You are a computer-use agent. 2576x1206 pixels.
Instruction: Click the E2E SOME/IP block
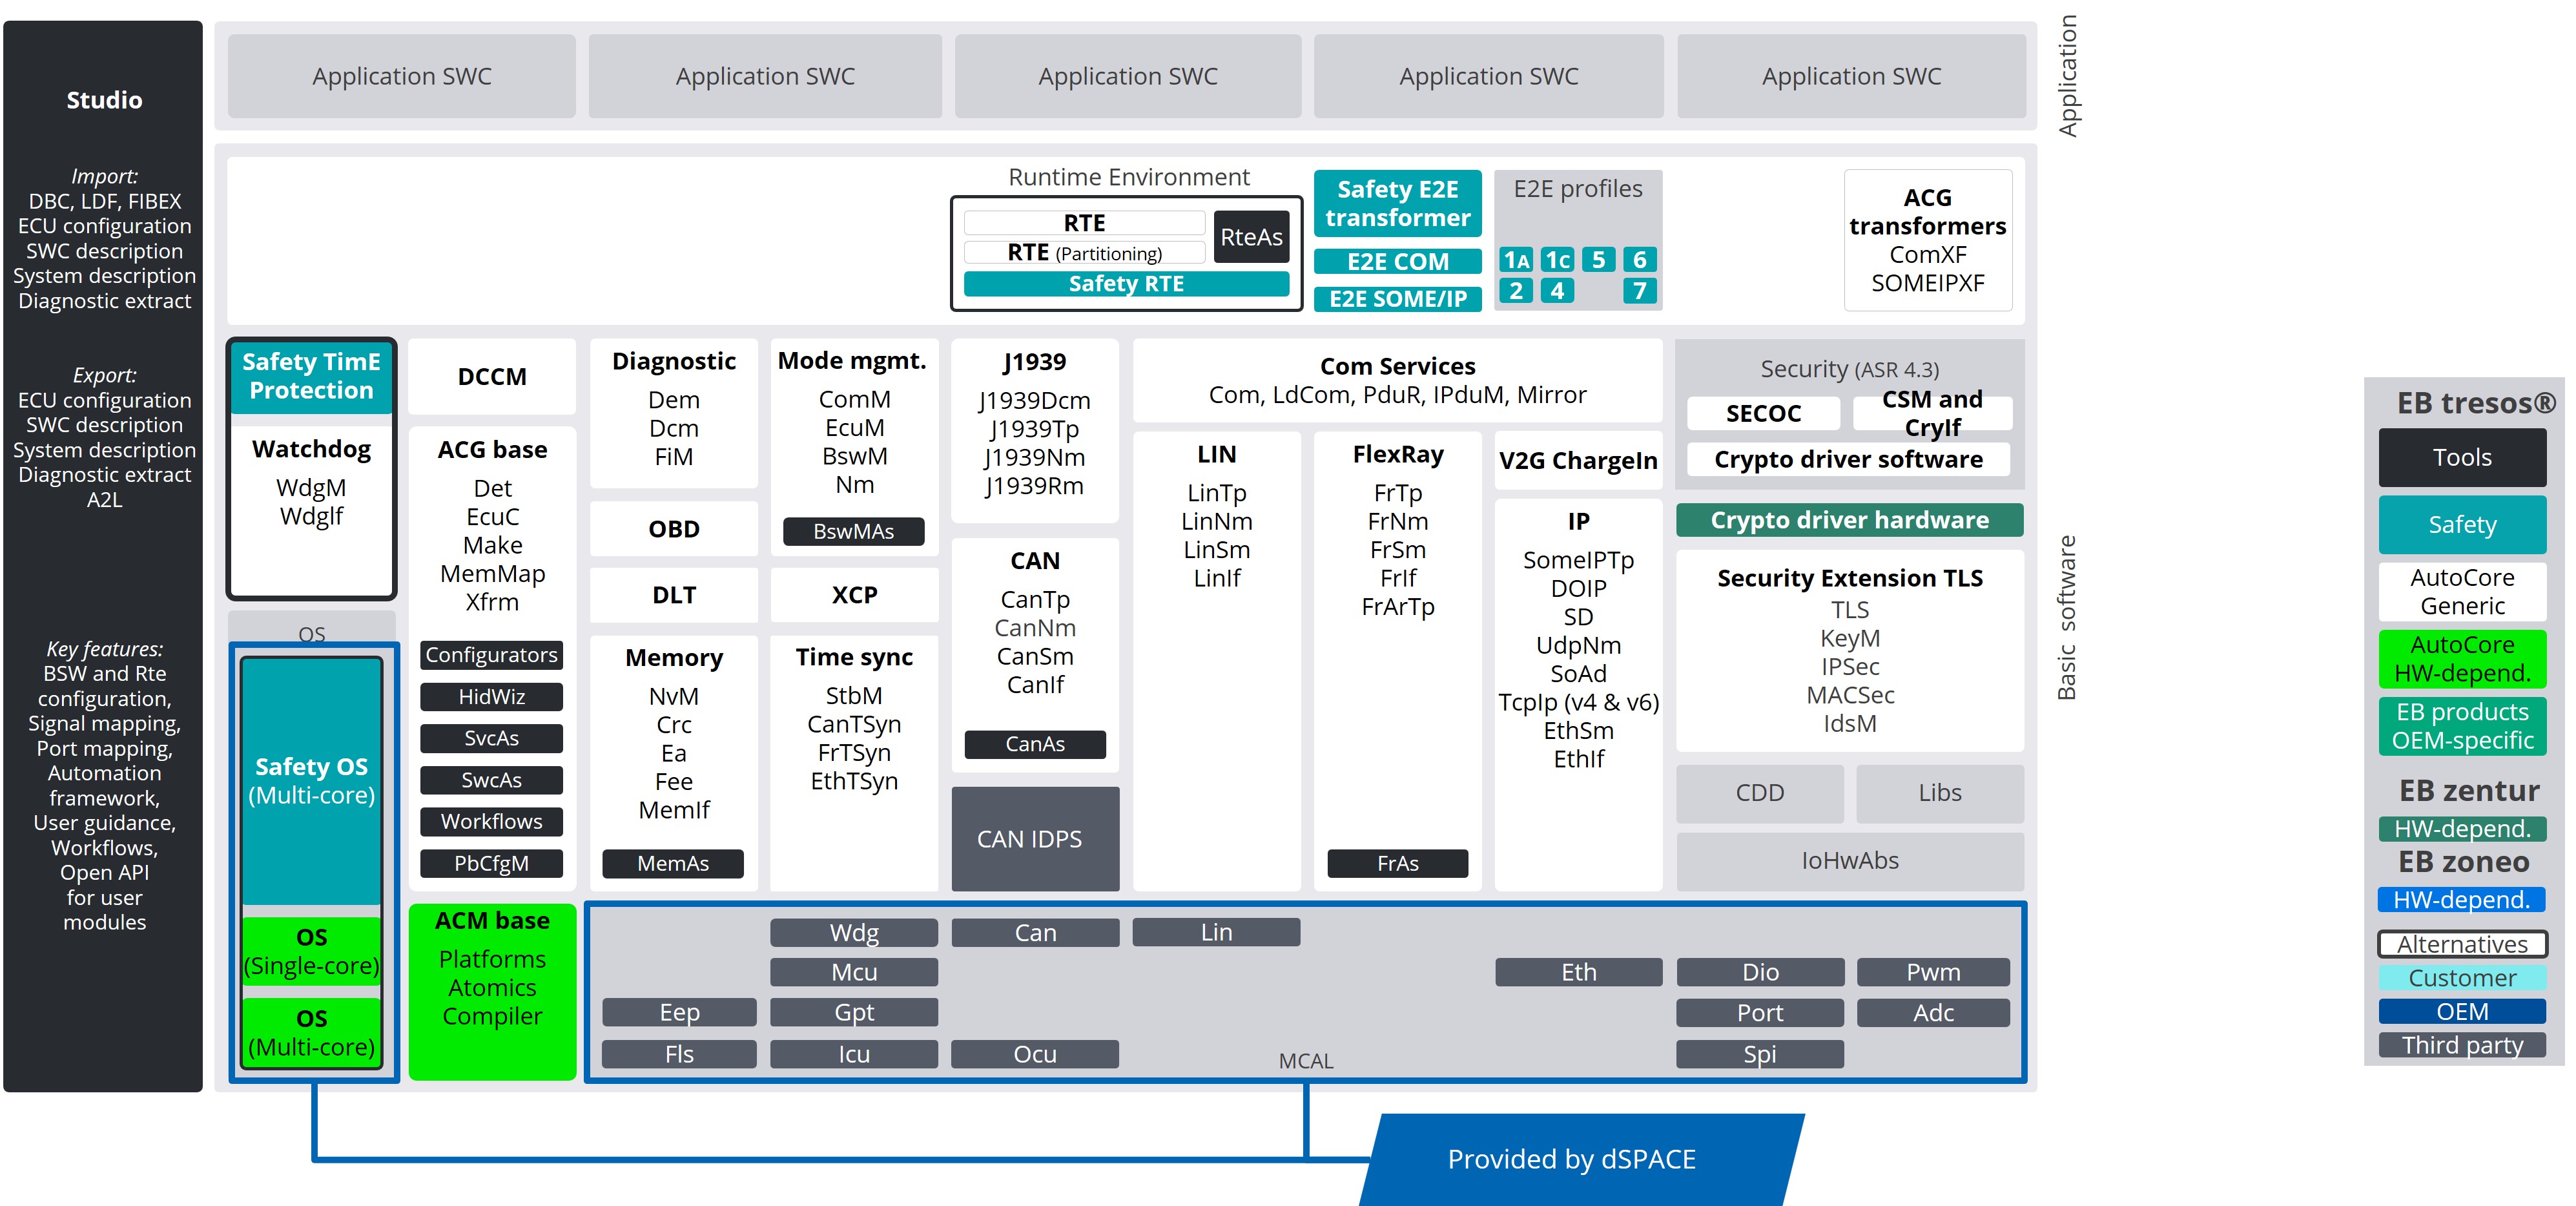(x=1397, y=298)
